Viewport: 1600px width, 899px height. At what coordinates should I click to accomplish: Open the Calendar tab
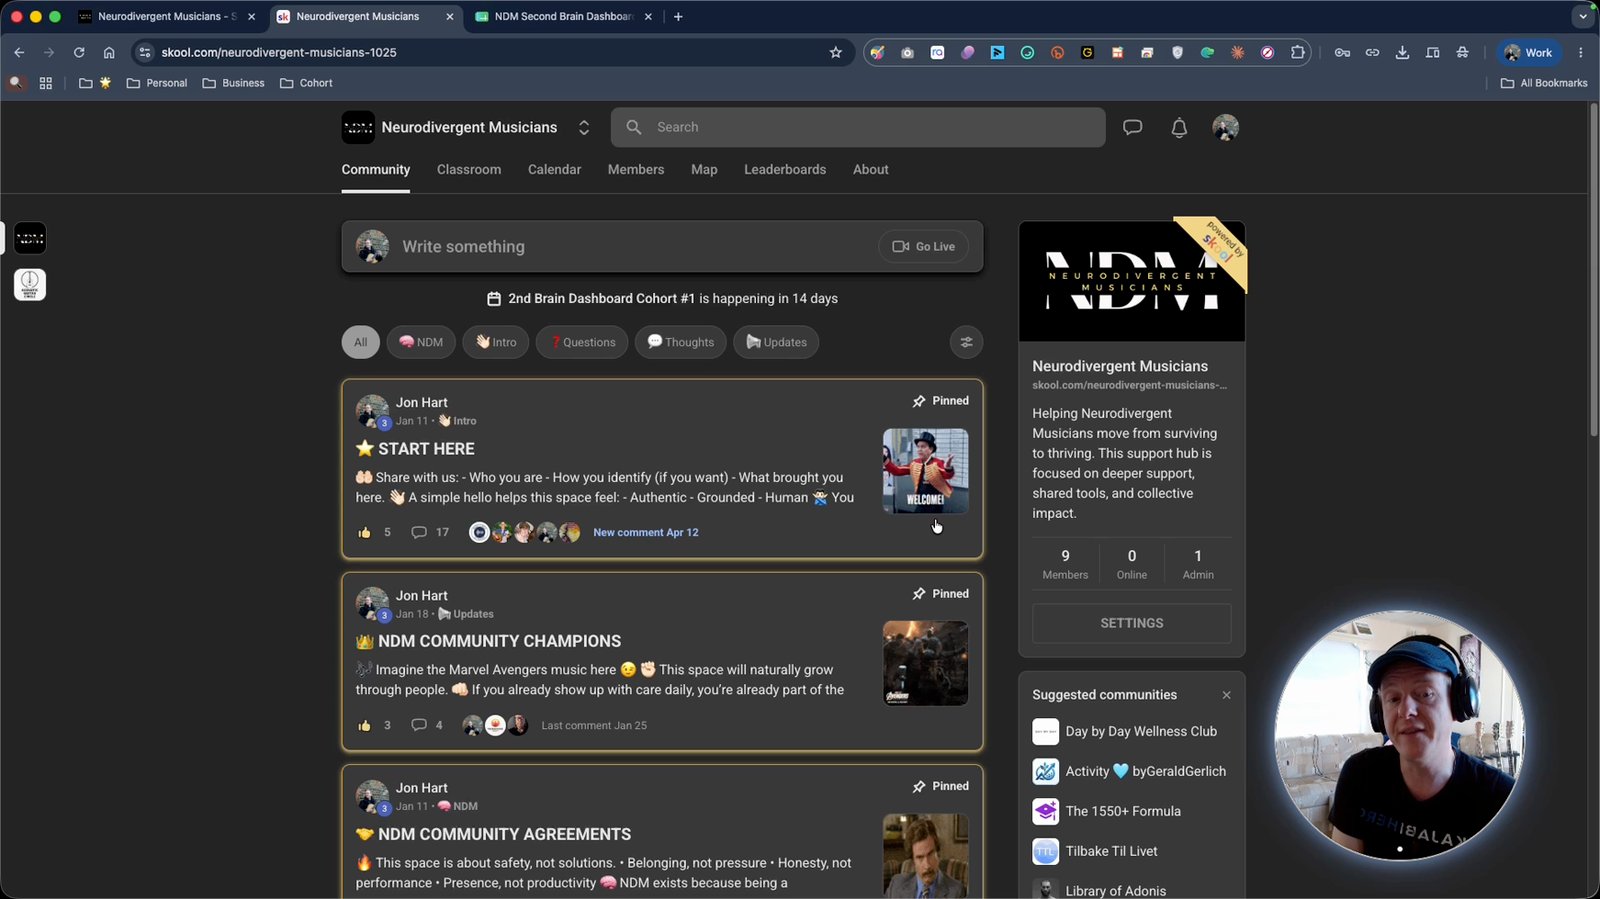click(554, 170)
